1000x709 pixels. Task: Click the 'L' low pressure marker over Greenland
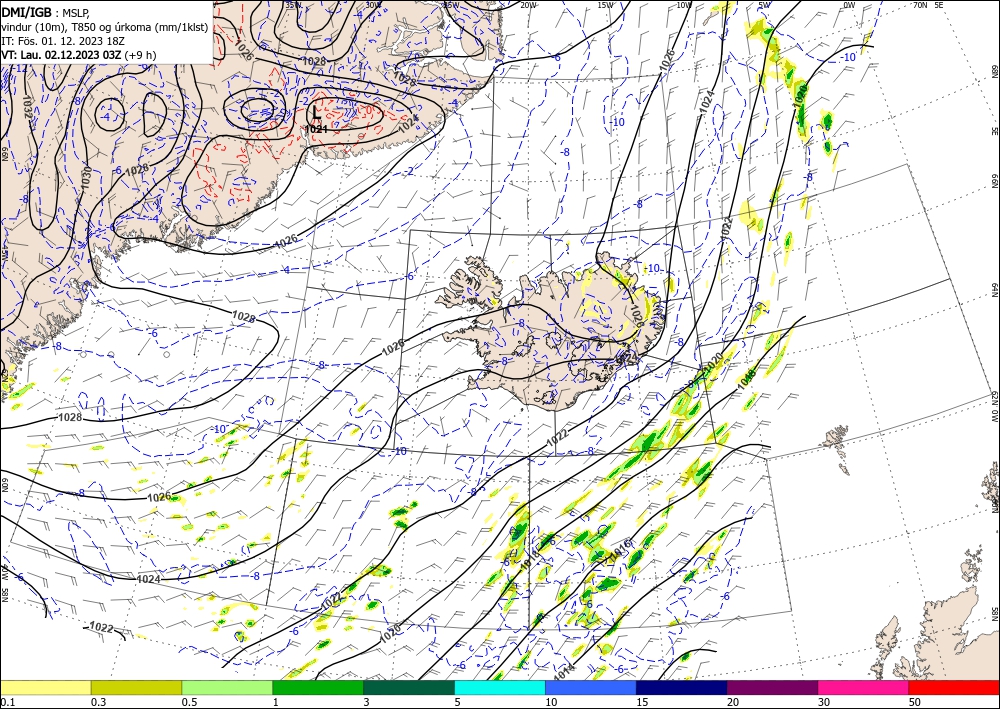tap(316, 113)
